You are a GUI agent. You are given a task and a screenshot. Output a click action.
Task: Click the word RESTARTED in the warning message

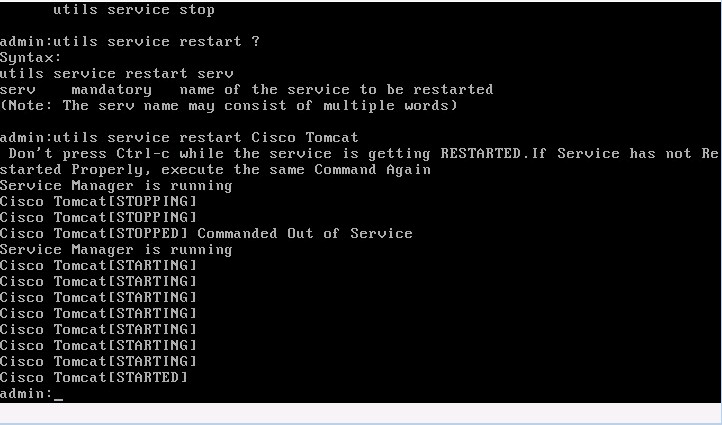pos(480,153)
